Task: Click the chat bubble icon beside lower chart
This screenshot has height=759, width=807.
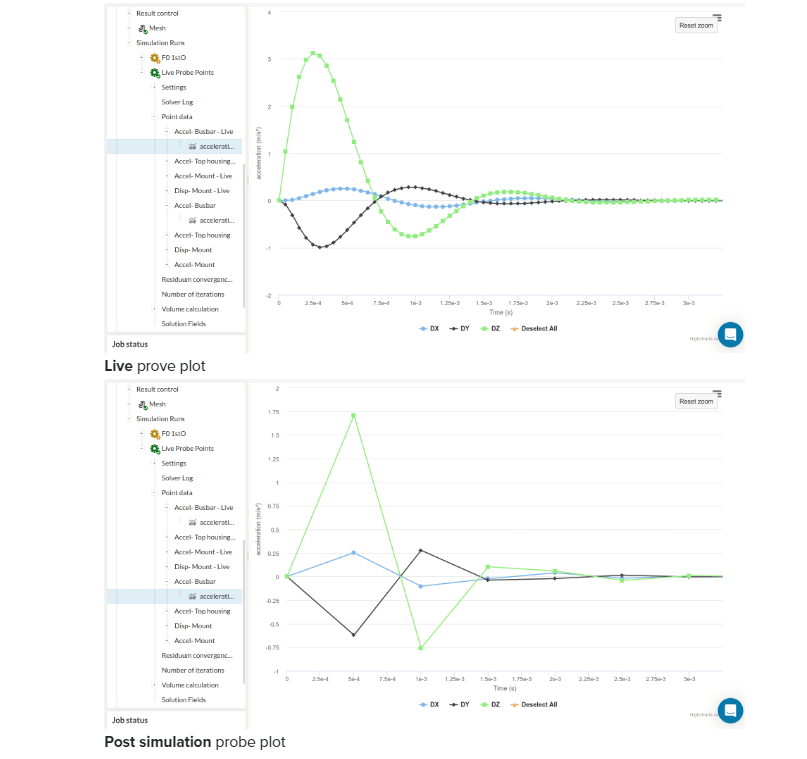Action: (x=730, y=711)
